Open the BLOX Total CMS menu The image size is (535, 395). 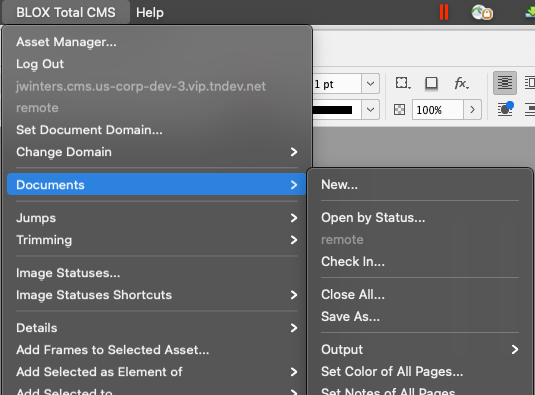(66, 12)
